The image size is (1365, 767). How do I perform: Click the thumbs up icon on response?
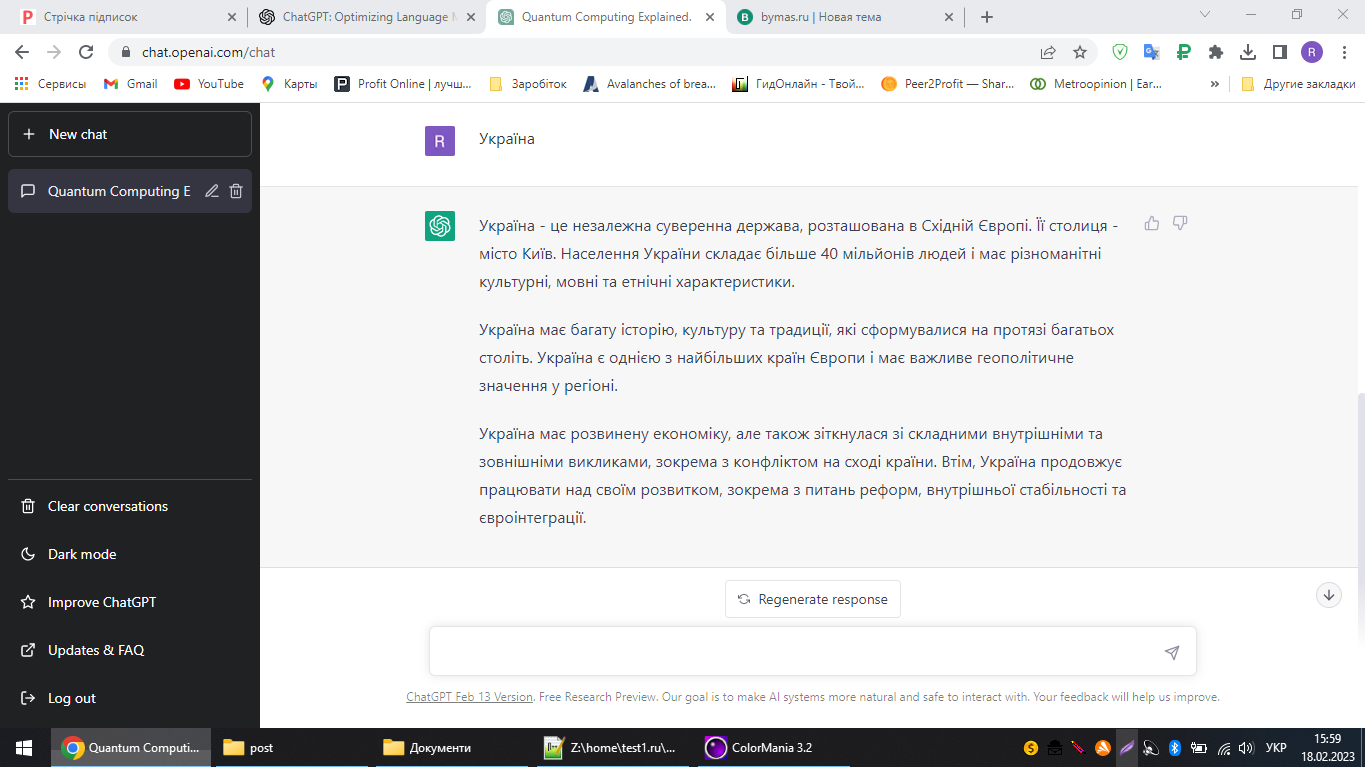pos(1152,223)
